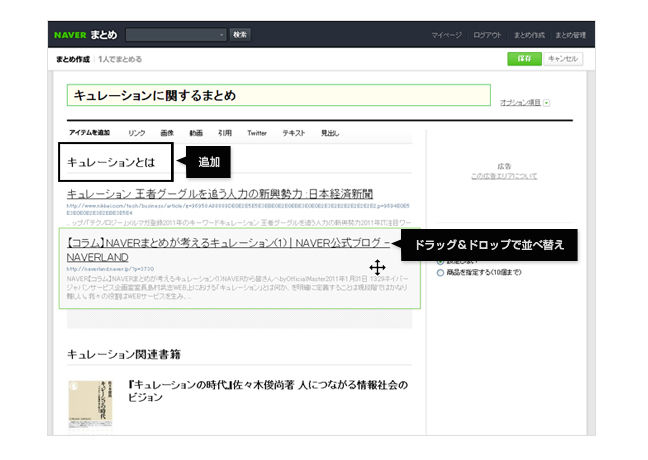Screen dimensions: 648x460
Task: Select the 動画 item tab
Action: pos(196,133)
